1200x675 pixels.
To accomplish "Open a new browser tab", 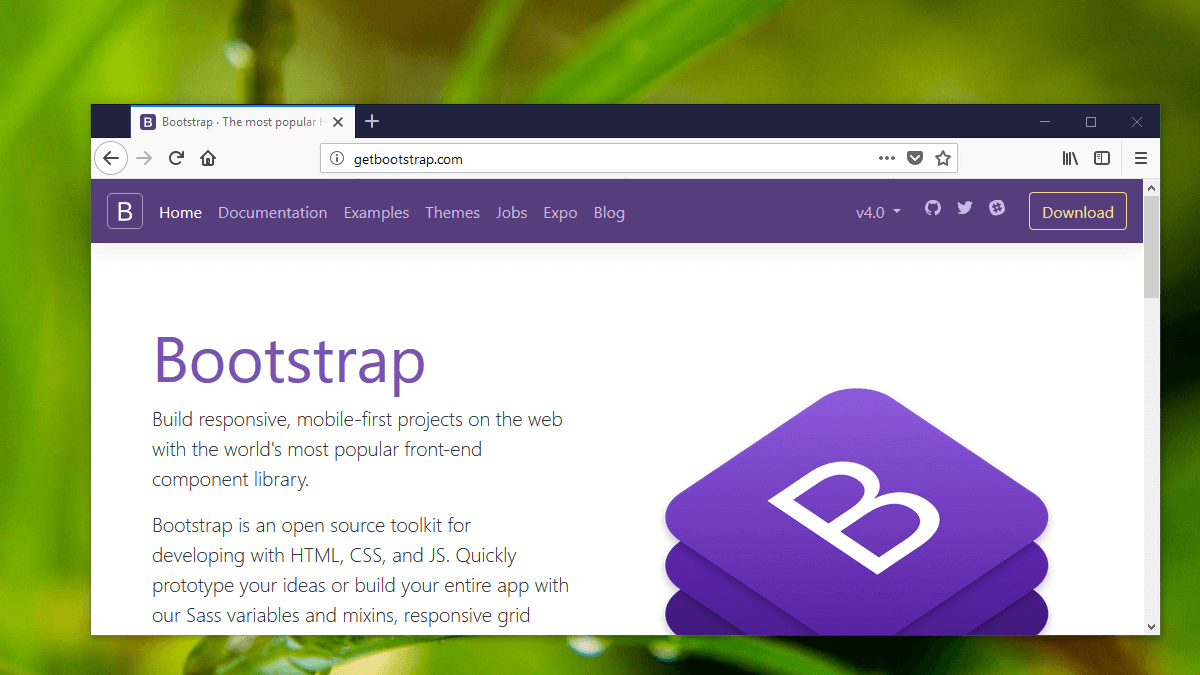I will (372, 121).
